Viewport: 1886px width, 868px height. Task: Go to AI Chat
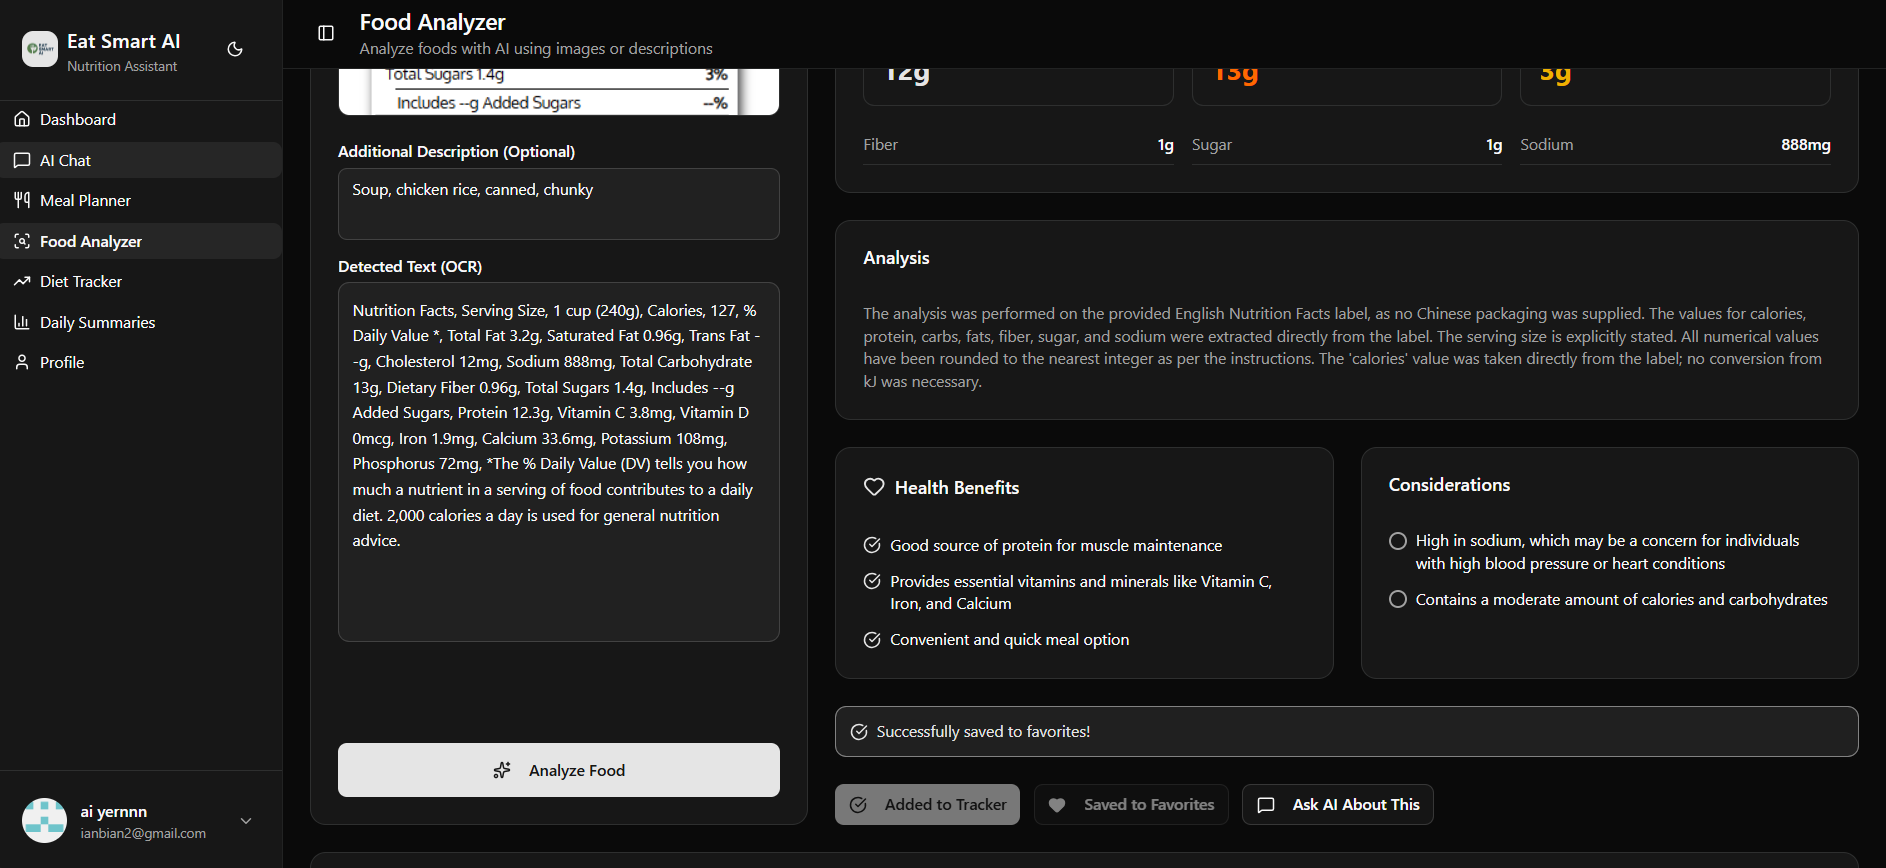click(x=141, y=160)
